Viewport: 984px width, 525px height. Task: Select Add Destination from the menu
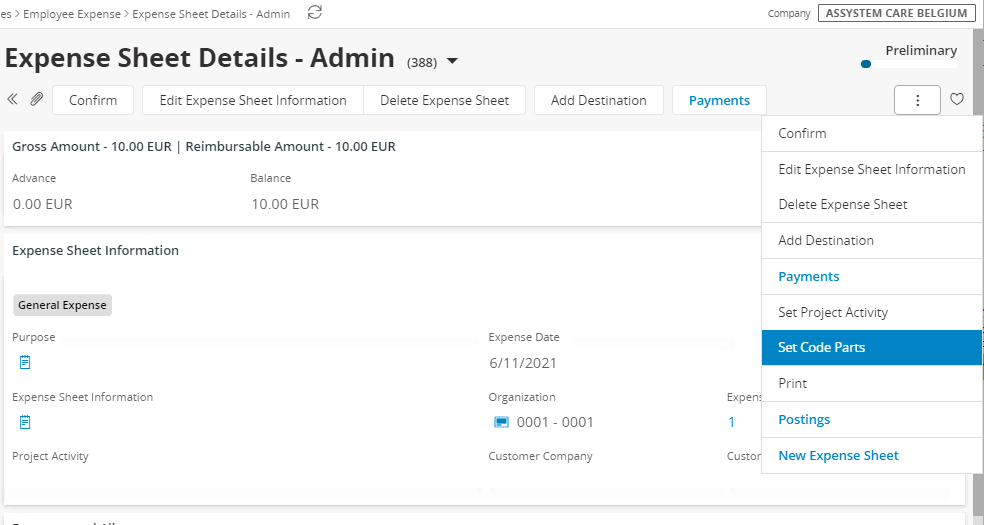coord(872,240)
